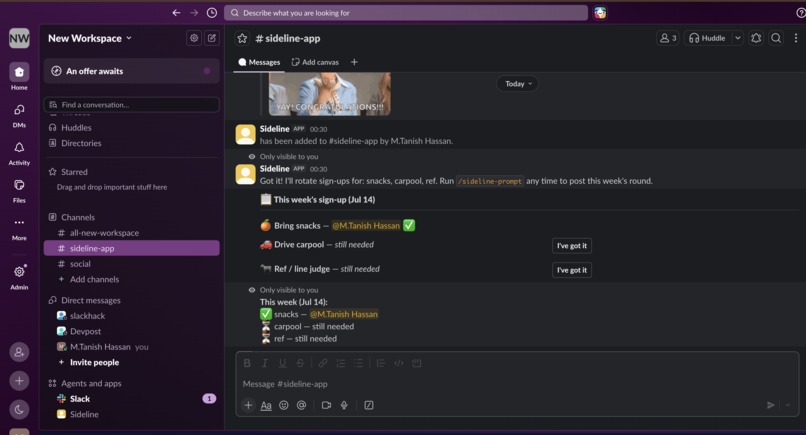Image resolution: width=806 pixels, height=435 pixels.
Task: Collapse the Channels section
Action: click(78, 217)
